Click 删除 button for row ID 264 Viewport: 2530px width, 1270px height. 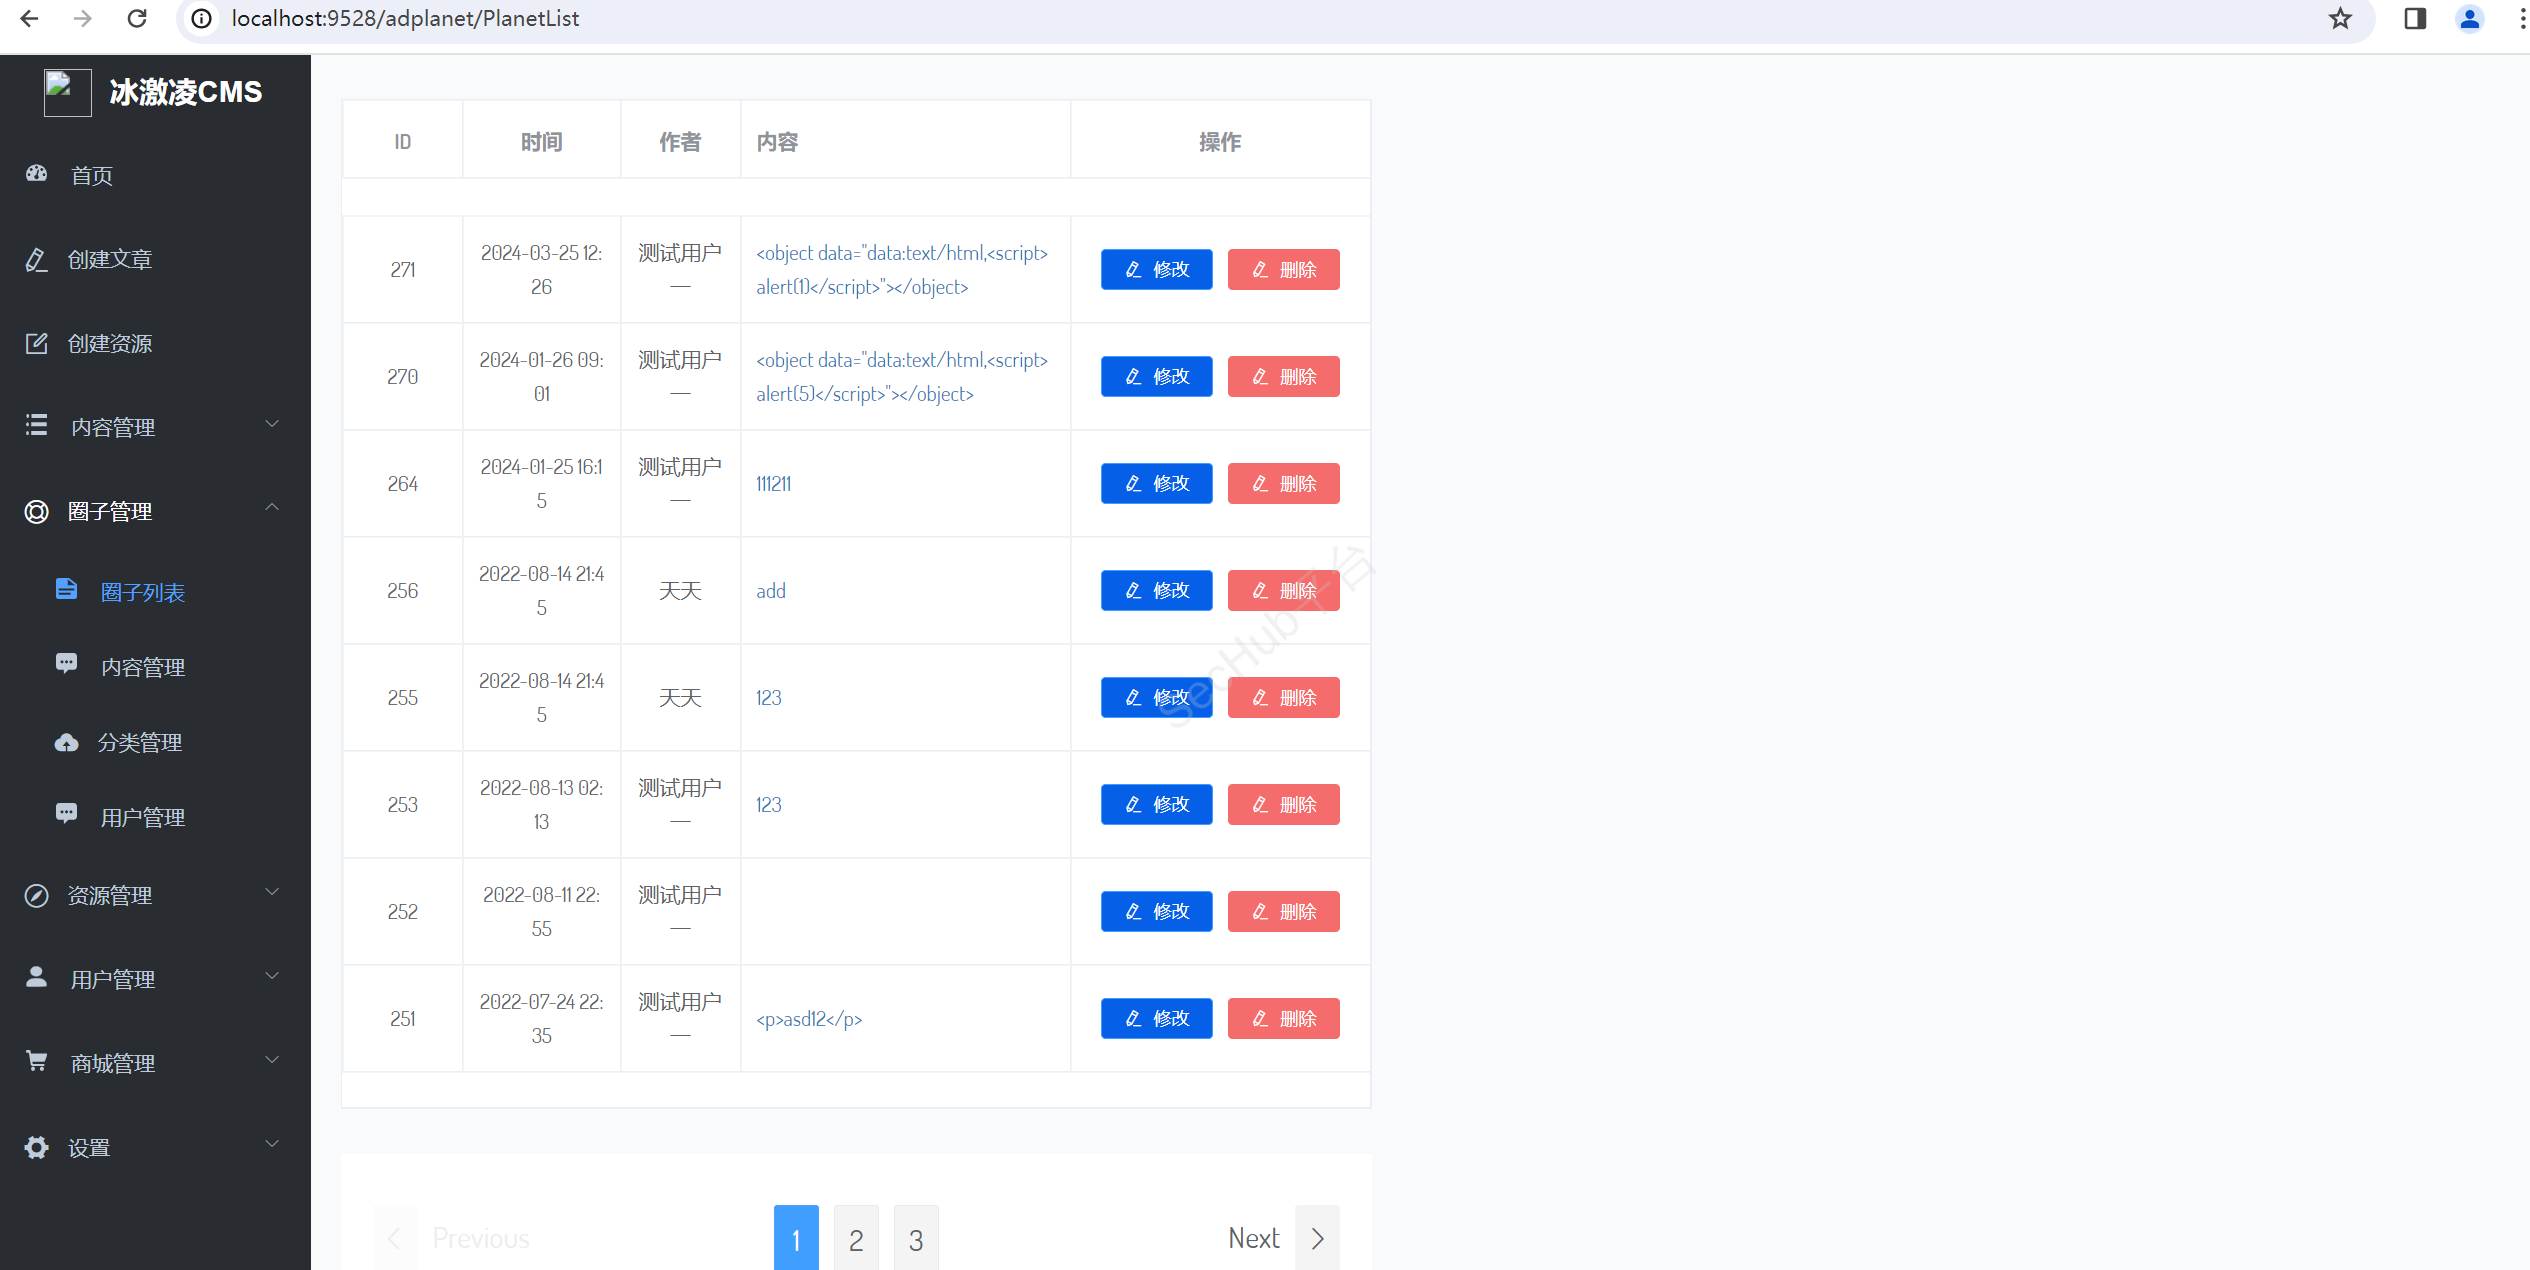pos(1283,484)
